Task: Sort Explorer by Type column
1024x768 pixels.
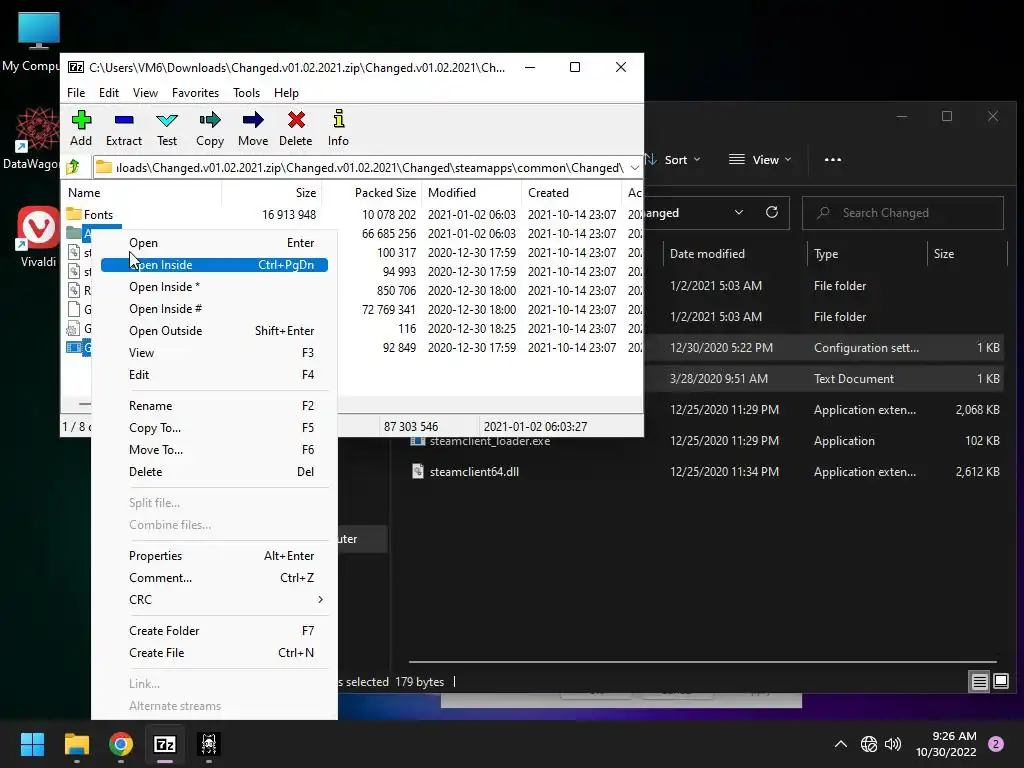Action: 867,253
